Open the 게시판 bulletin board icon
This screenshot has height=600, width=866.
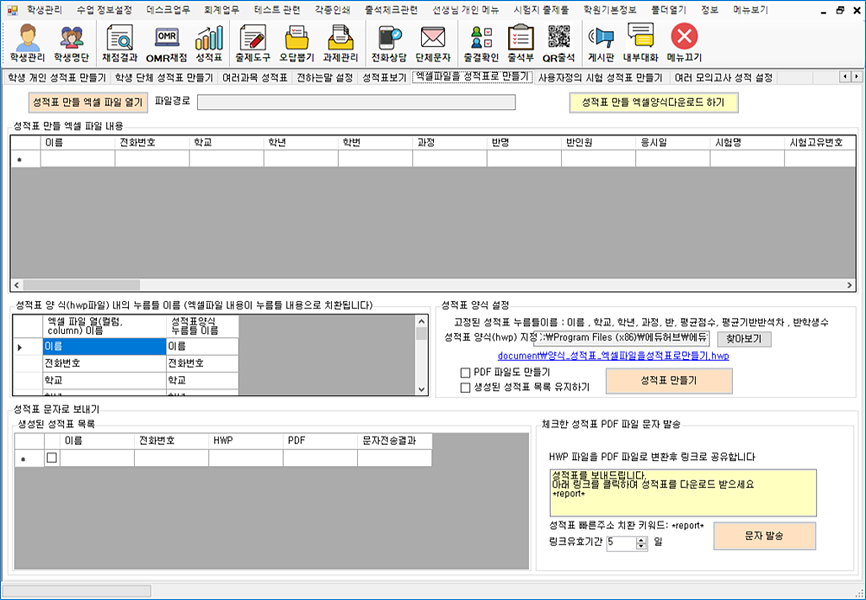click(x=601, y=43)
